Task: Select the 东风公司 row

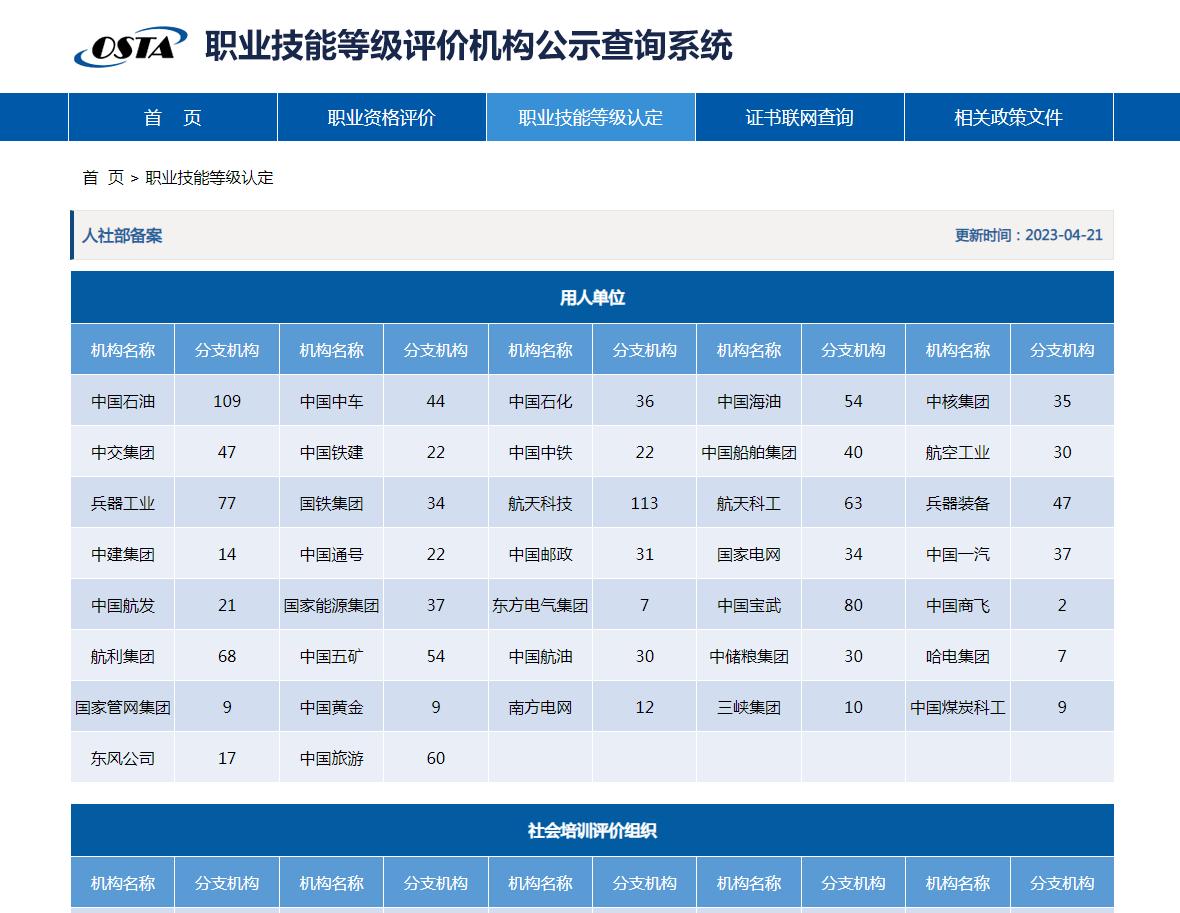Action: [x=122, y=758]
